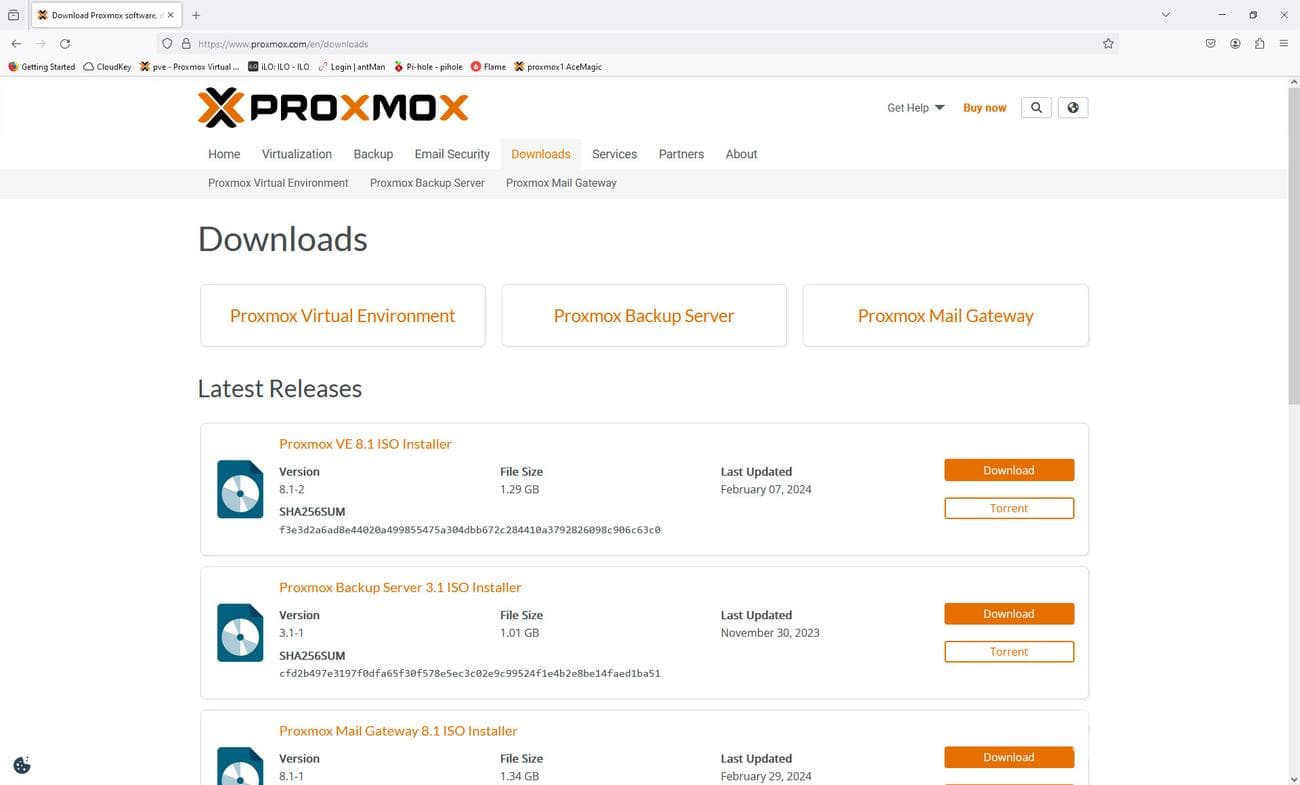Click the disc icon for Backup Server 3.1
Viewport: 1300px width, 785px height.
click(240, 633)
